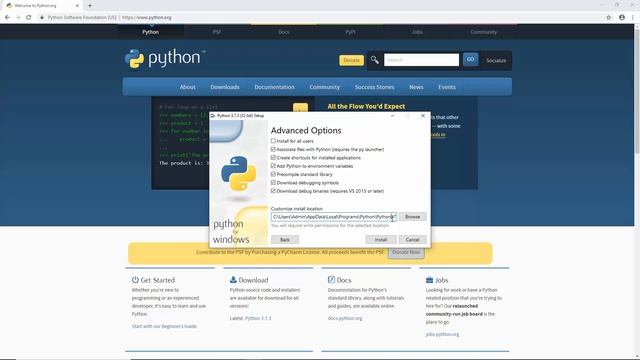Select the Python top tab
This screenshot has width=640, height=360.
click(x=151, y=32)
